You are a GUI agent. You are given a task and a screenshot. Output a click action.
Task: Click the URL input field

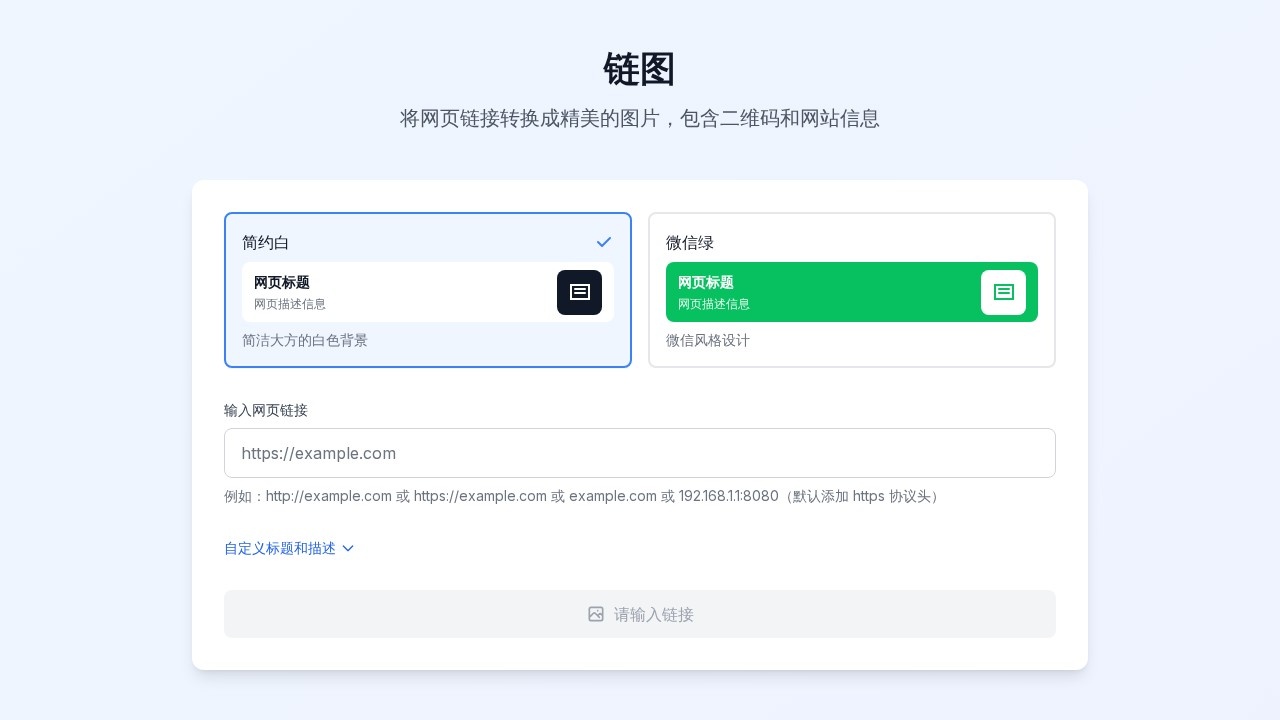click(x=640, y=453)
